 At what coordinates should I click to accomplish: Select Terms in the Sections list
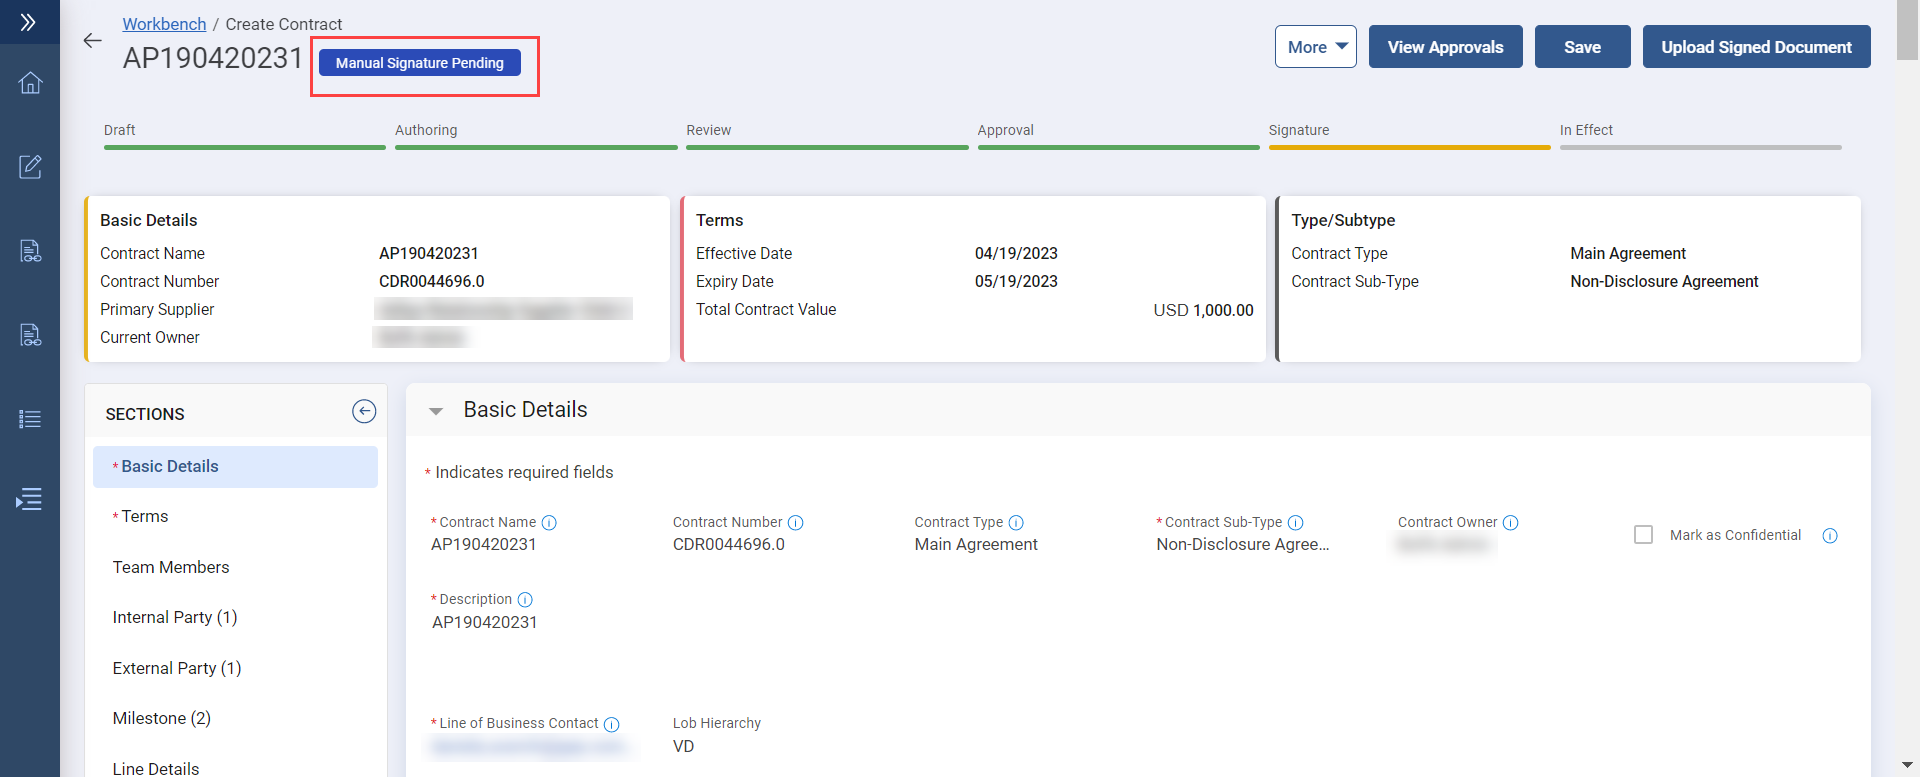point(145,517)
